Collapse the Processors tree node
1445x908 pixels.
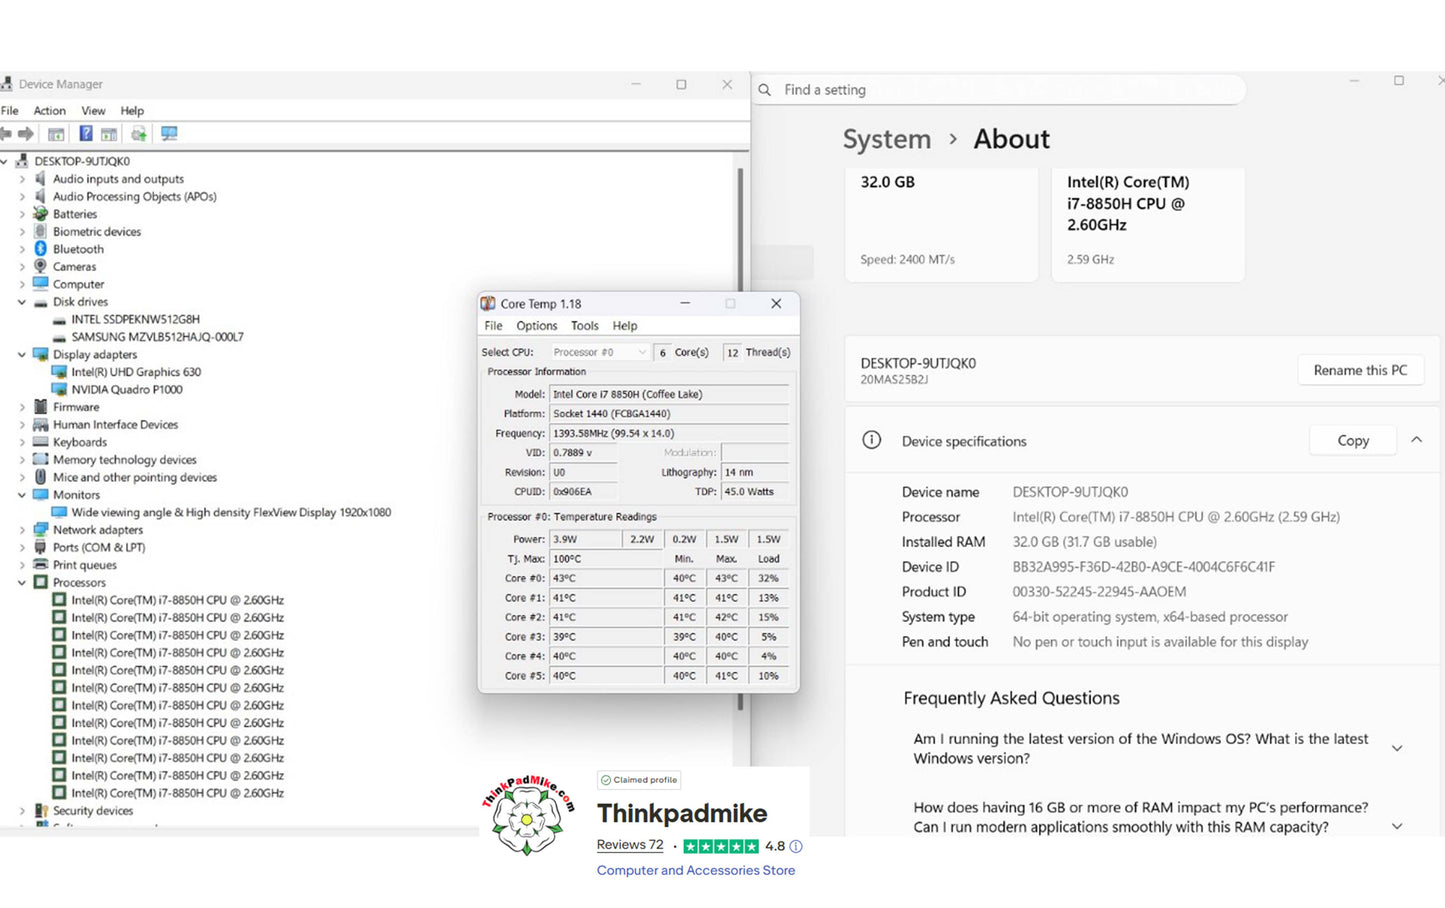22,583
